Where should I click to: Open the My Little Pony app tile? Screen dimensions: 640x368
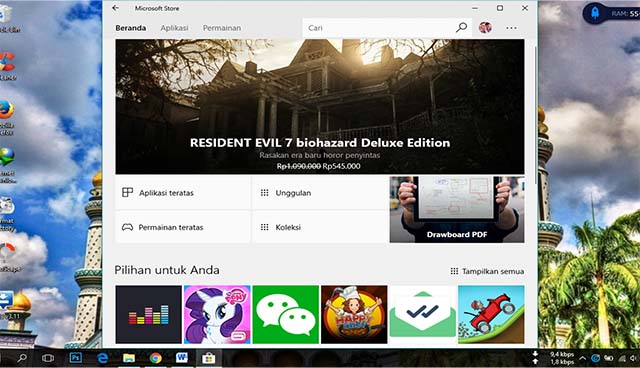pyautogui.click(x=217, y=314)
